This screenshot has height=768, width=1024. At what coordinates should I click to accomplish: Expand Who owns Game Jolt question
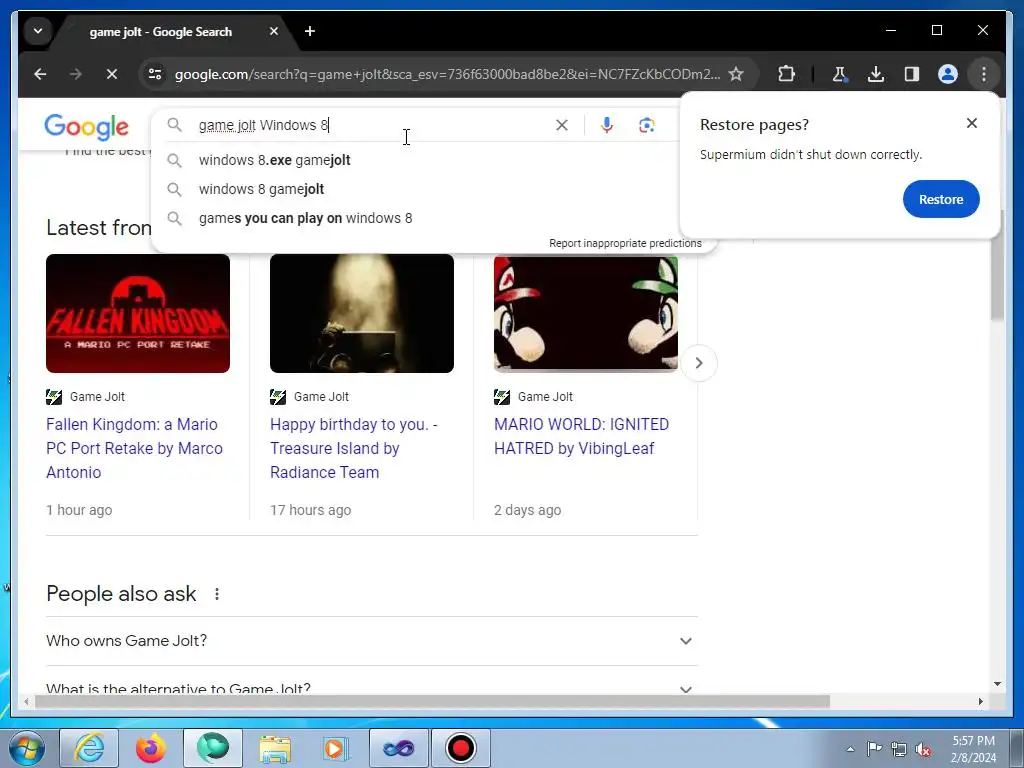pos(372,641)
